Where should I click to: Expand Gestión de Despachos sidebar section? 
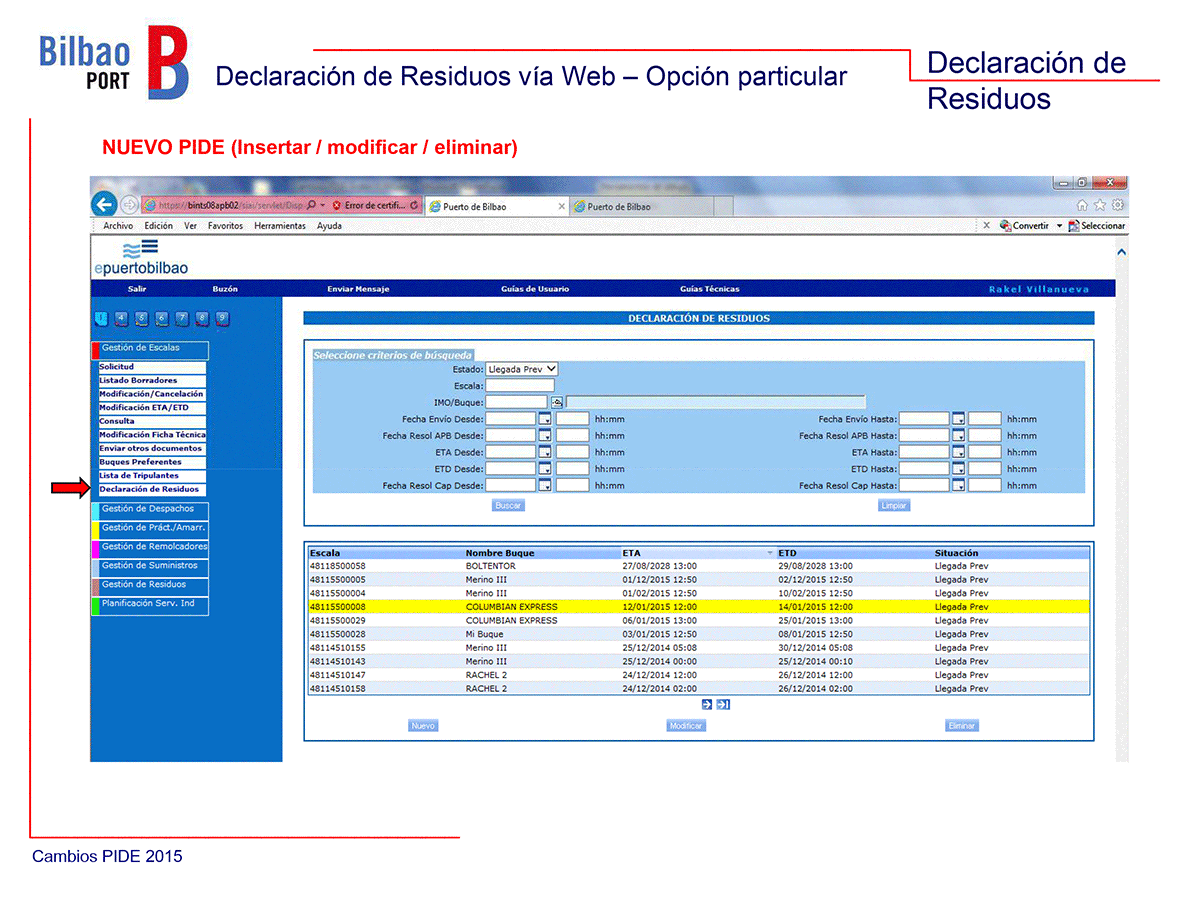pos(150,510)
